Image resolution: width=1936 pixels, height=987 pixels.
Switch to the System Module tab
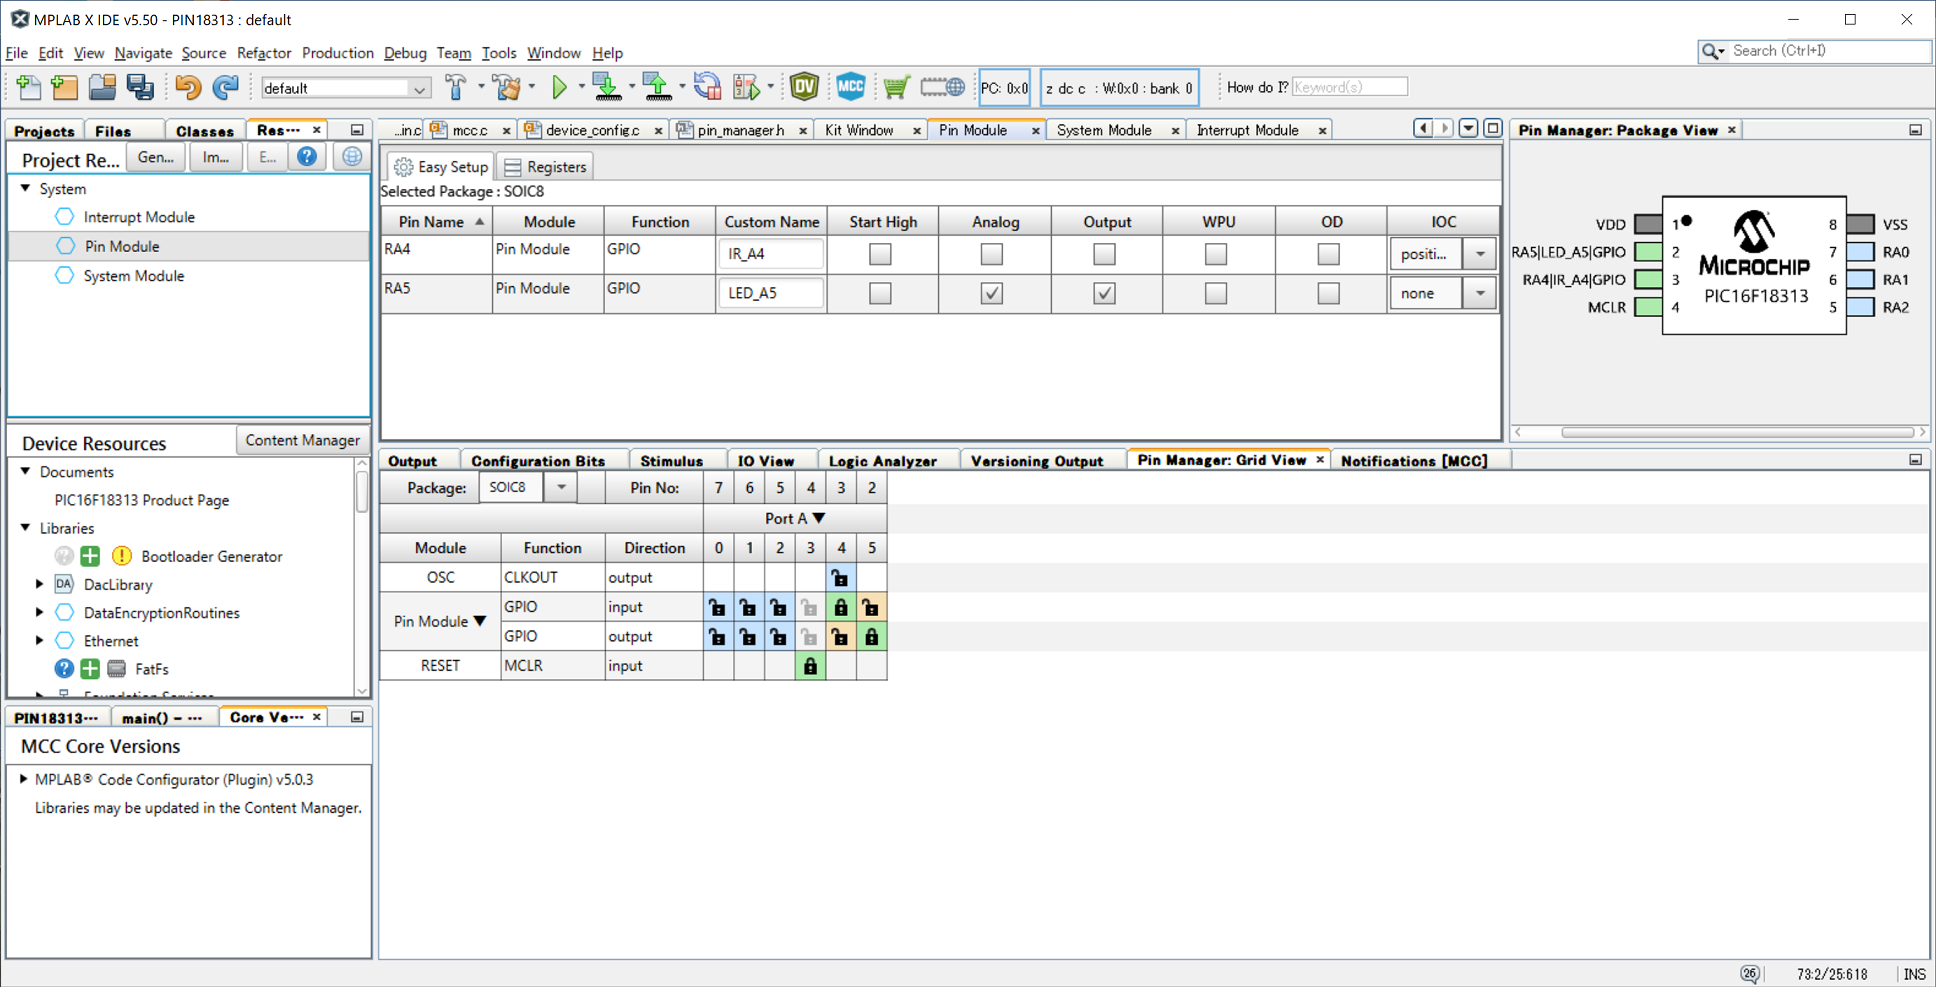coord(1104,130)
